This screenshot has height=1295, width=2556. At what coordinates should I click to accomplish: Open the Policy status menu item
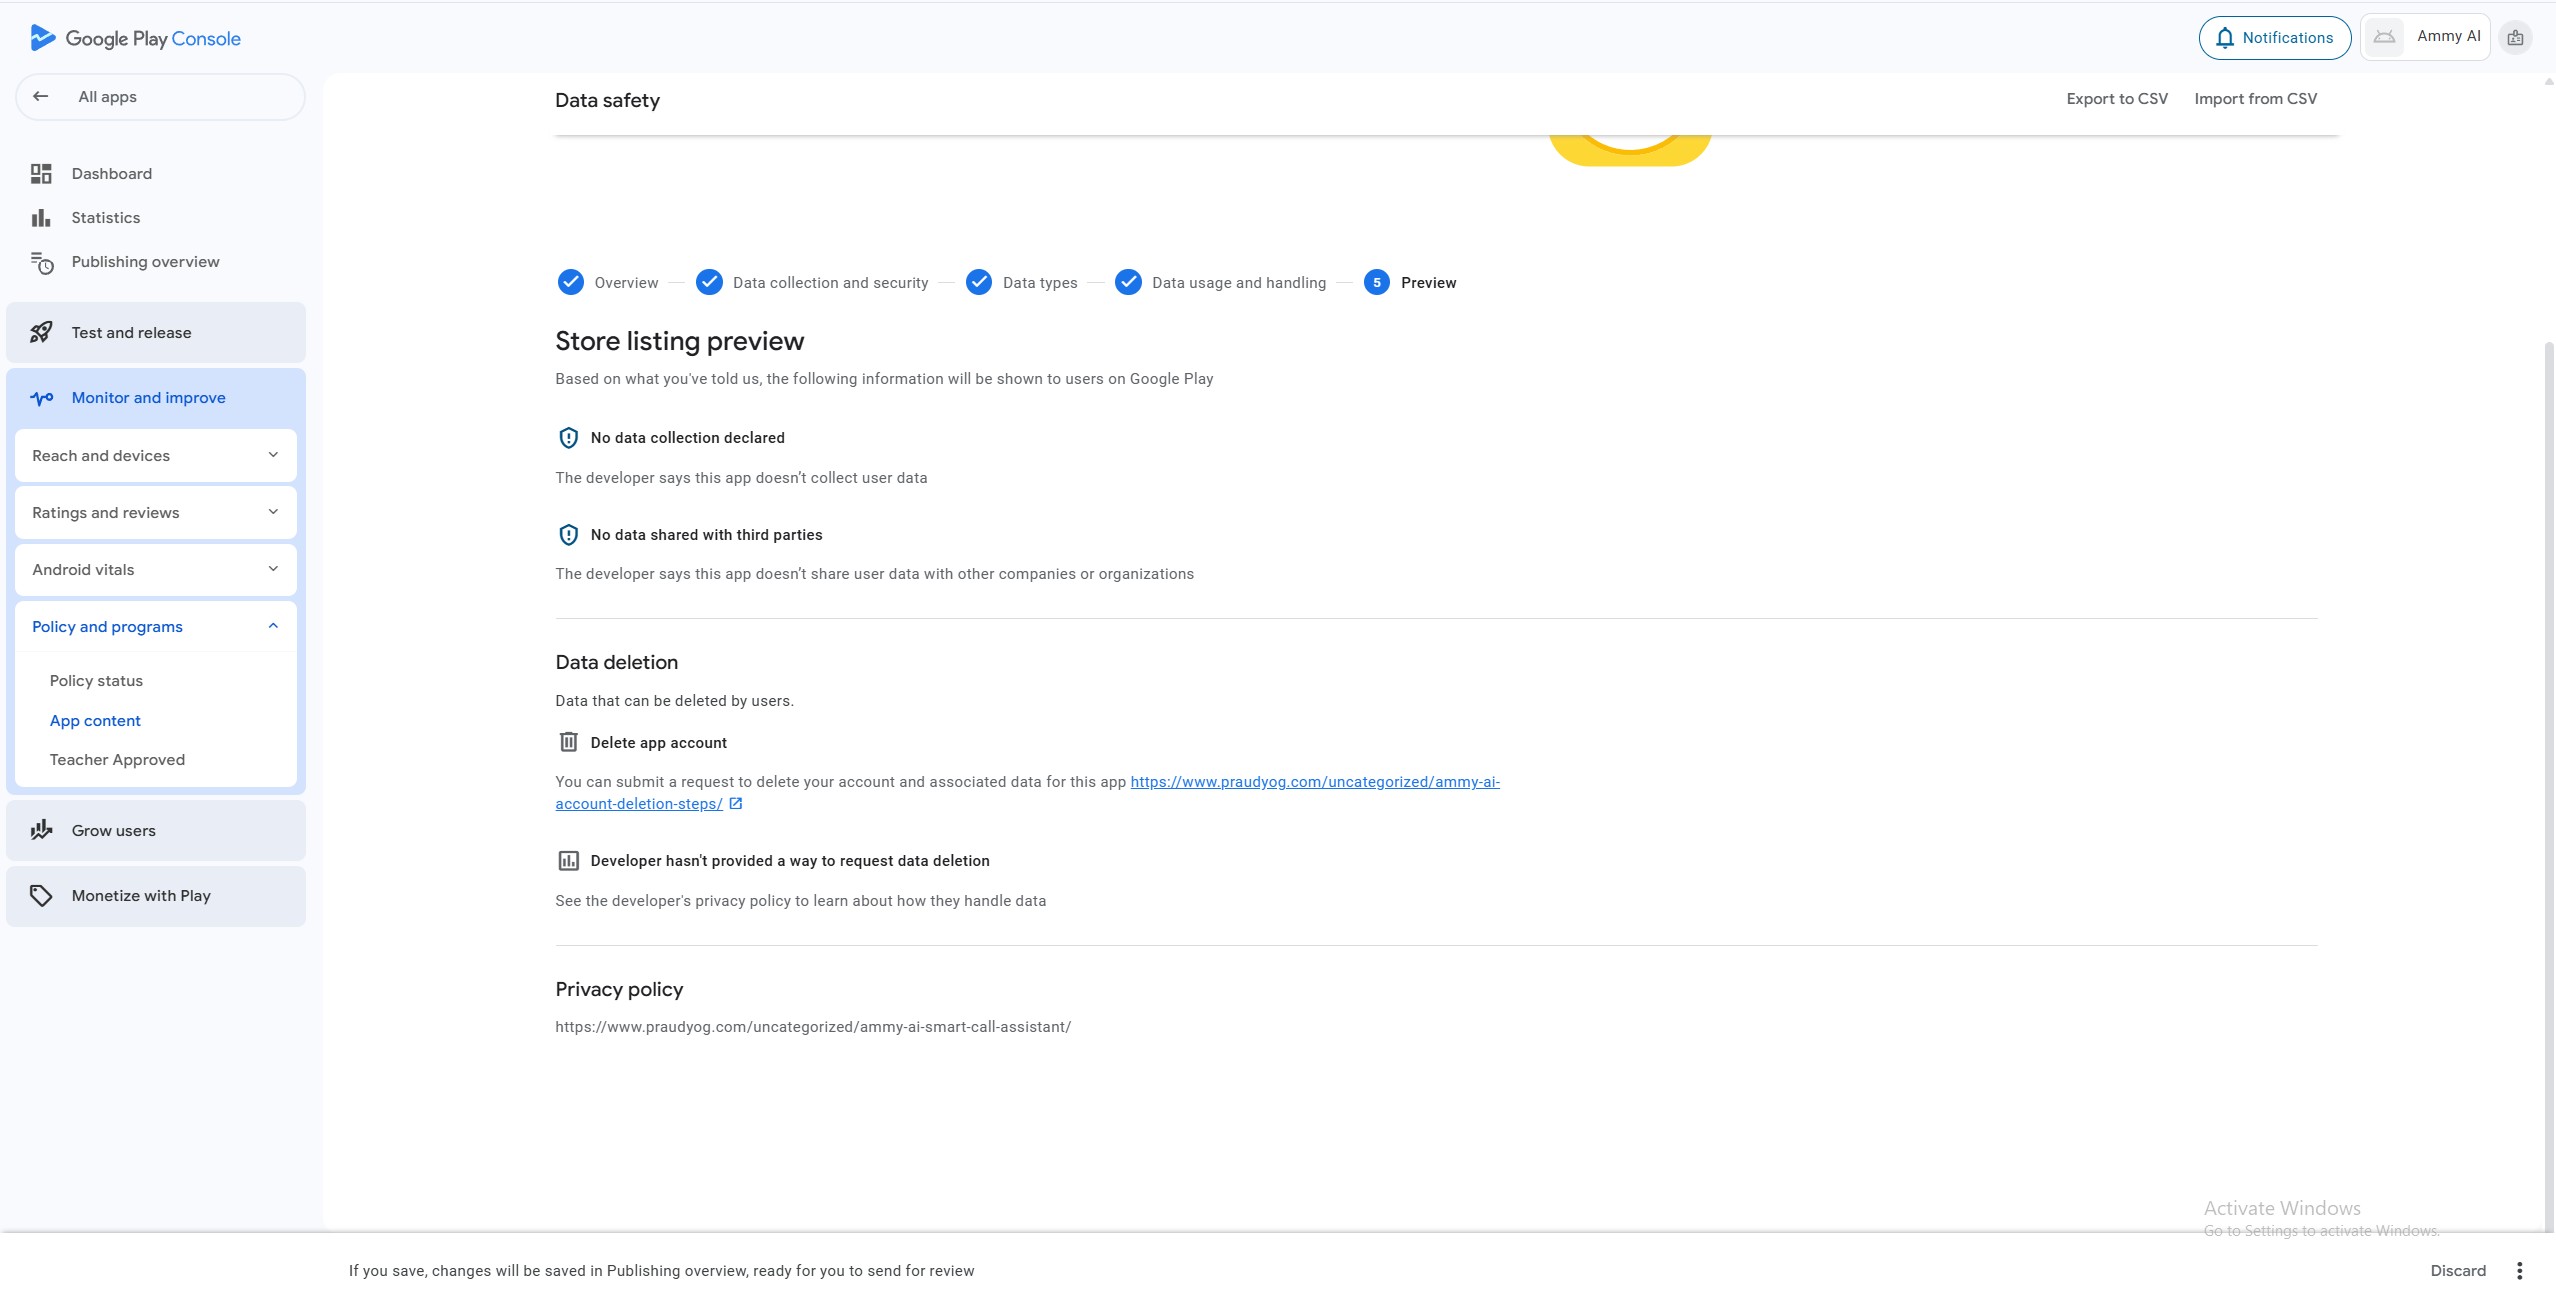click(x=96, y=681)
